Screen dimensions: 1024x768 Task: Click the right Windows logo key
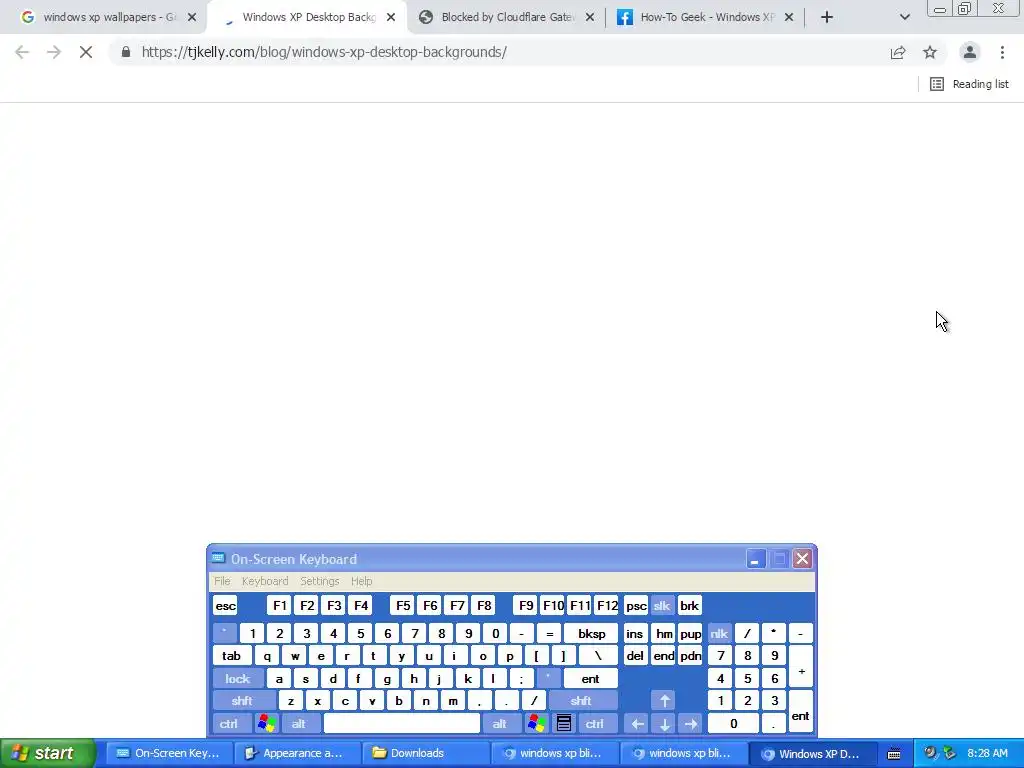(x=537, y=724)
